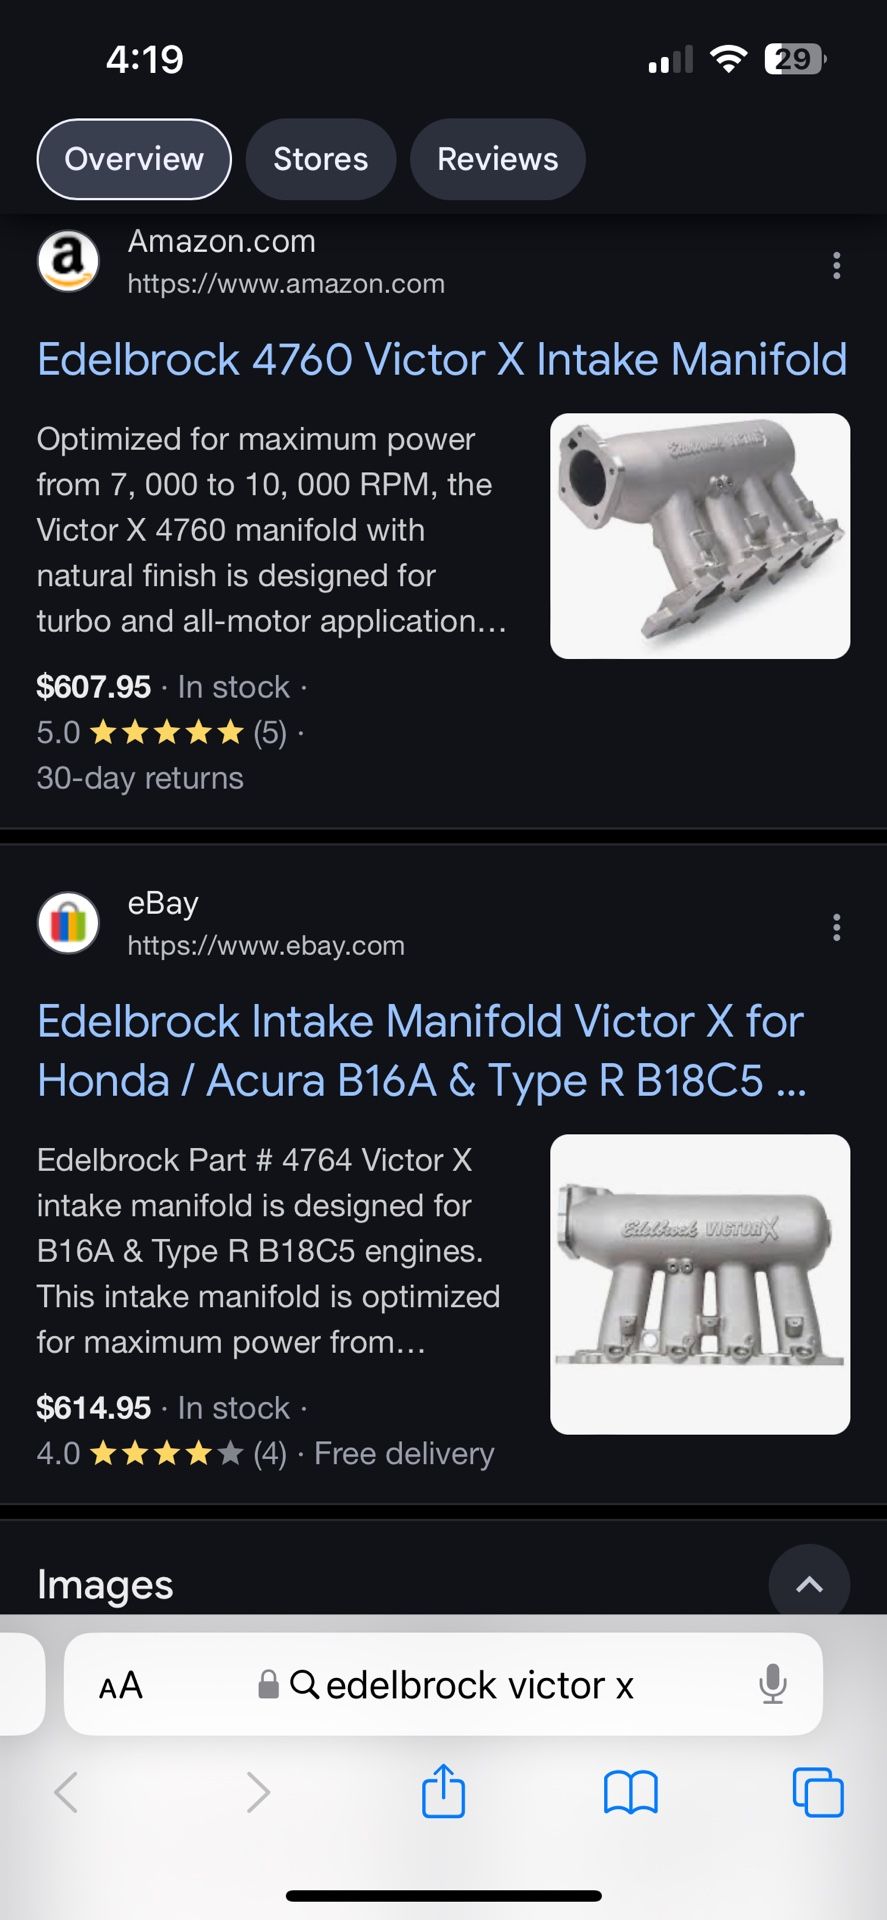Viewport: 887px width, 1920px height.
Task: Switch to the Reviews tab
Action: (x=498, y=159)
